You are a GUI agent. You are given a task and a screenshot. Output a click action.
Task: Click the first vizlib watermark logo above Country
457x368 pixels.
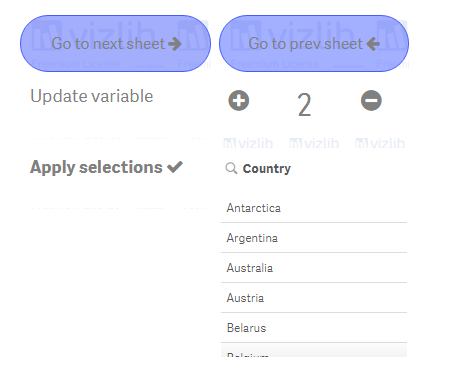[x=248, y=143]
